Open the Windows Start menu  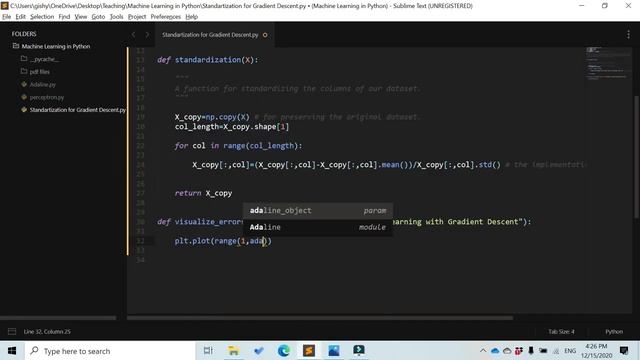(x=12, y=351)
